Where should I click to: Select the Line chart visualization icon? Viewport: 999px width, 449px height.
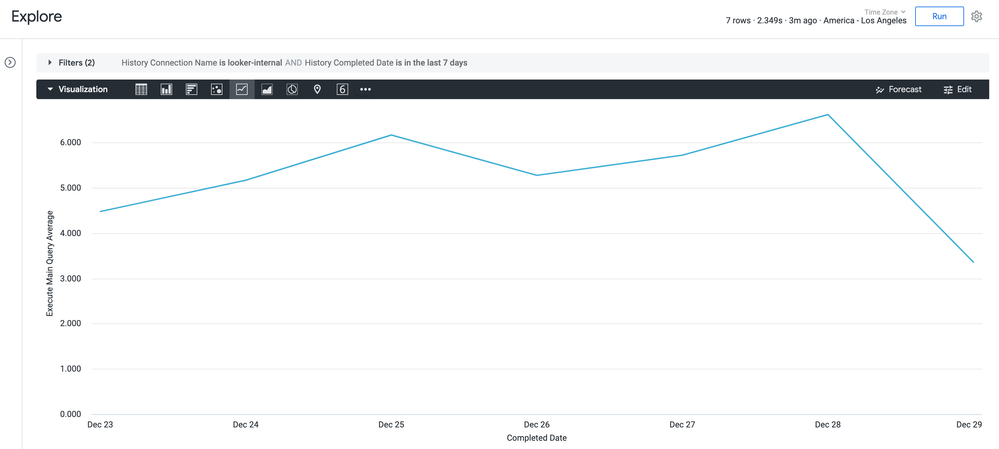pyautogui.click(x=241, y=90)
